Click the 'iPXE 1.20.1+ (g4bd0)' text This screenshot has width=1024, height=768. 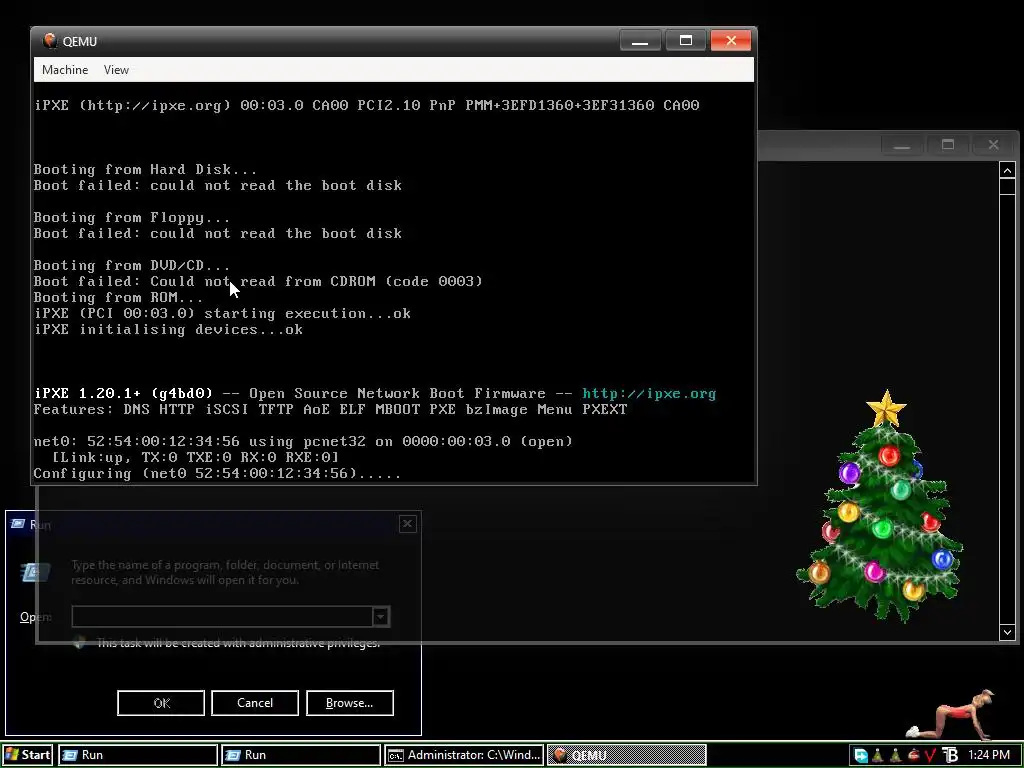pos(123,394)
